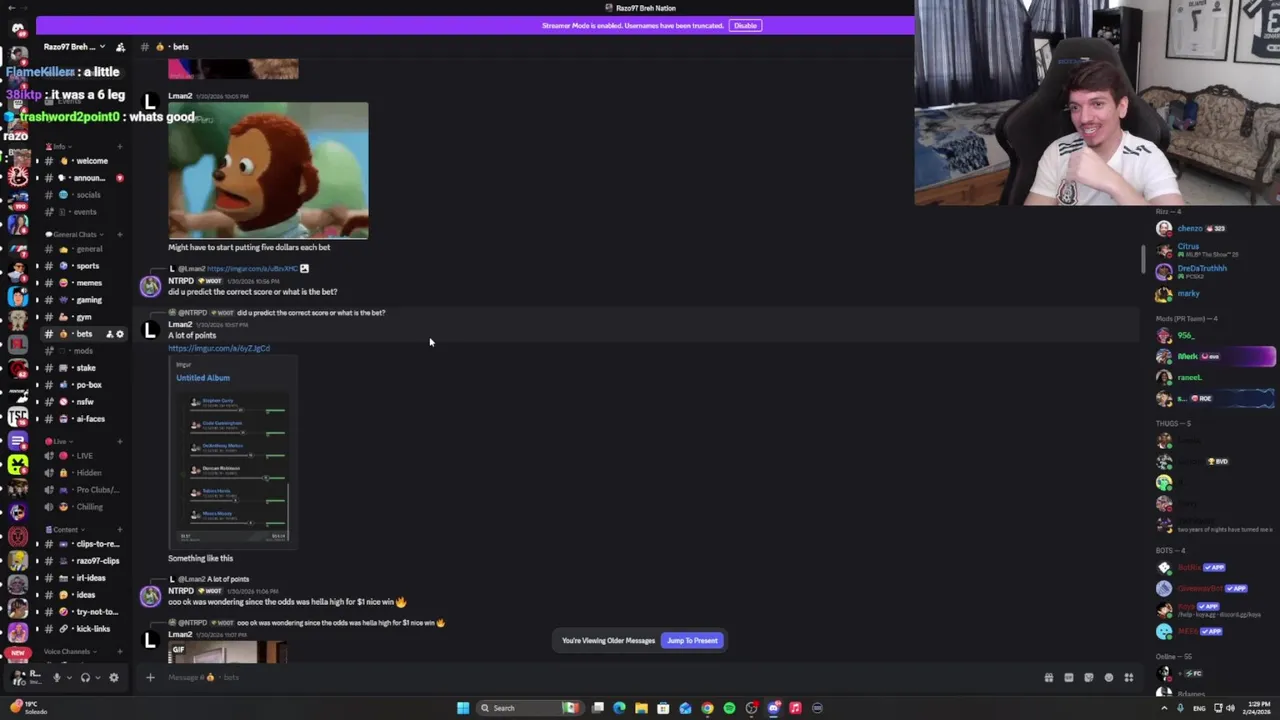Toggle microphone mute in user panel

[x=56, y=678]
